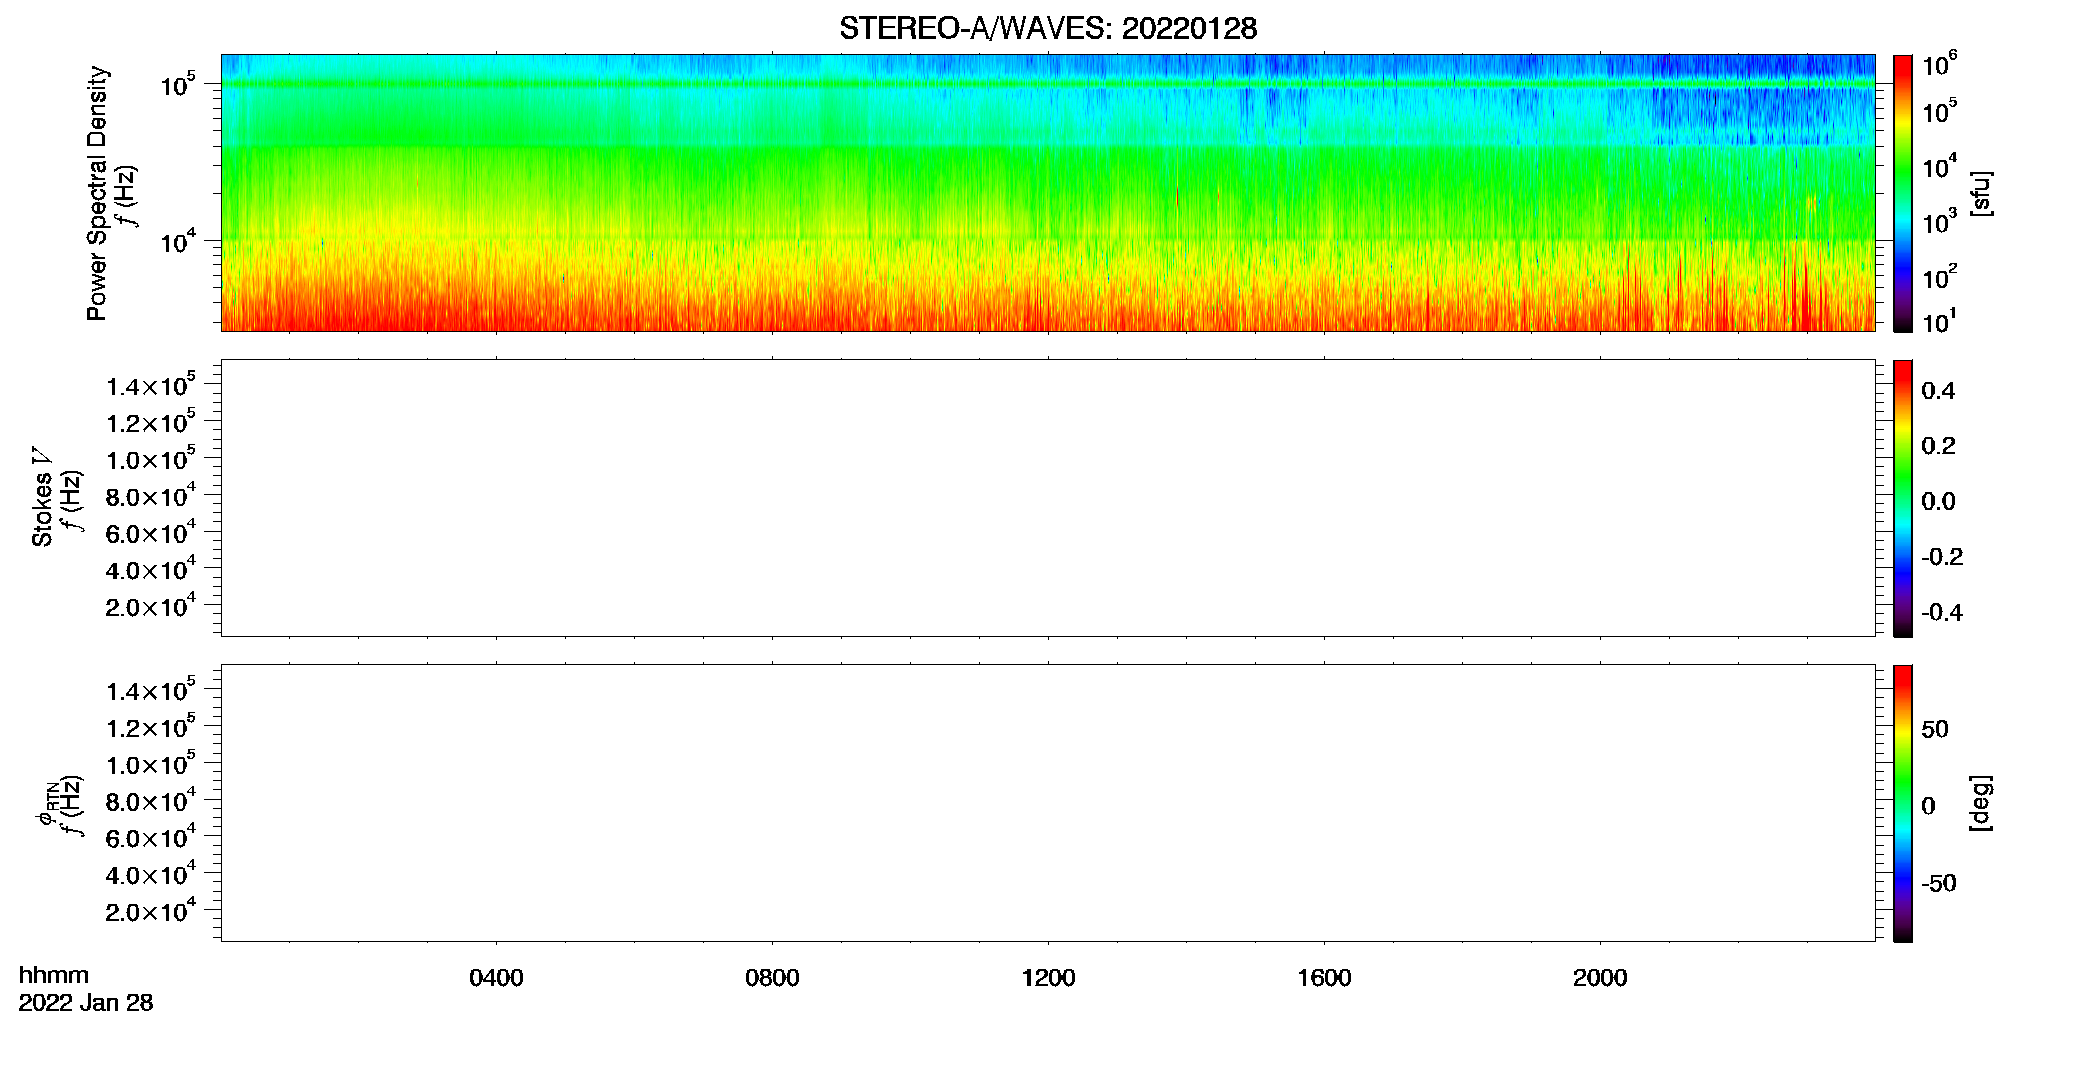Click the 1200 time tick label

tap(1048, 978)
